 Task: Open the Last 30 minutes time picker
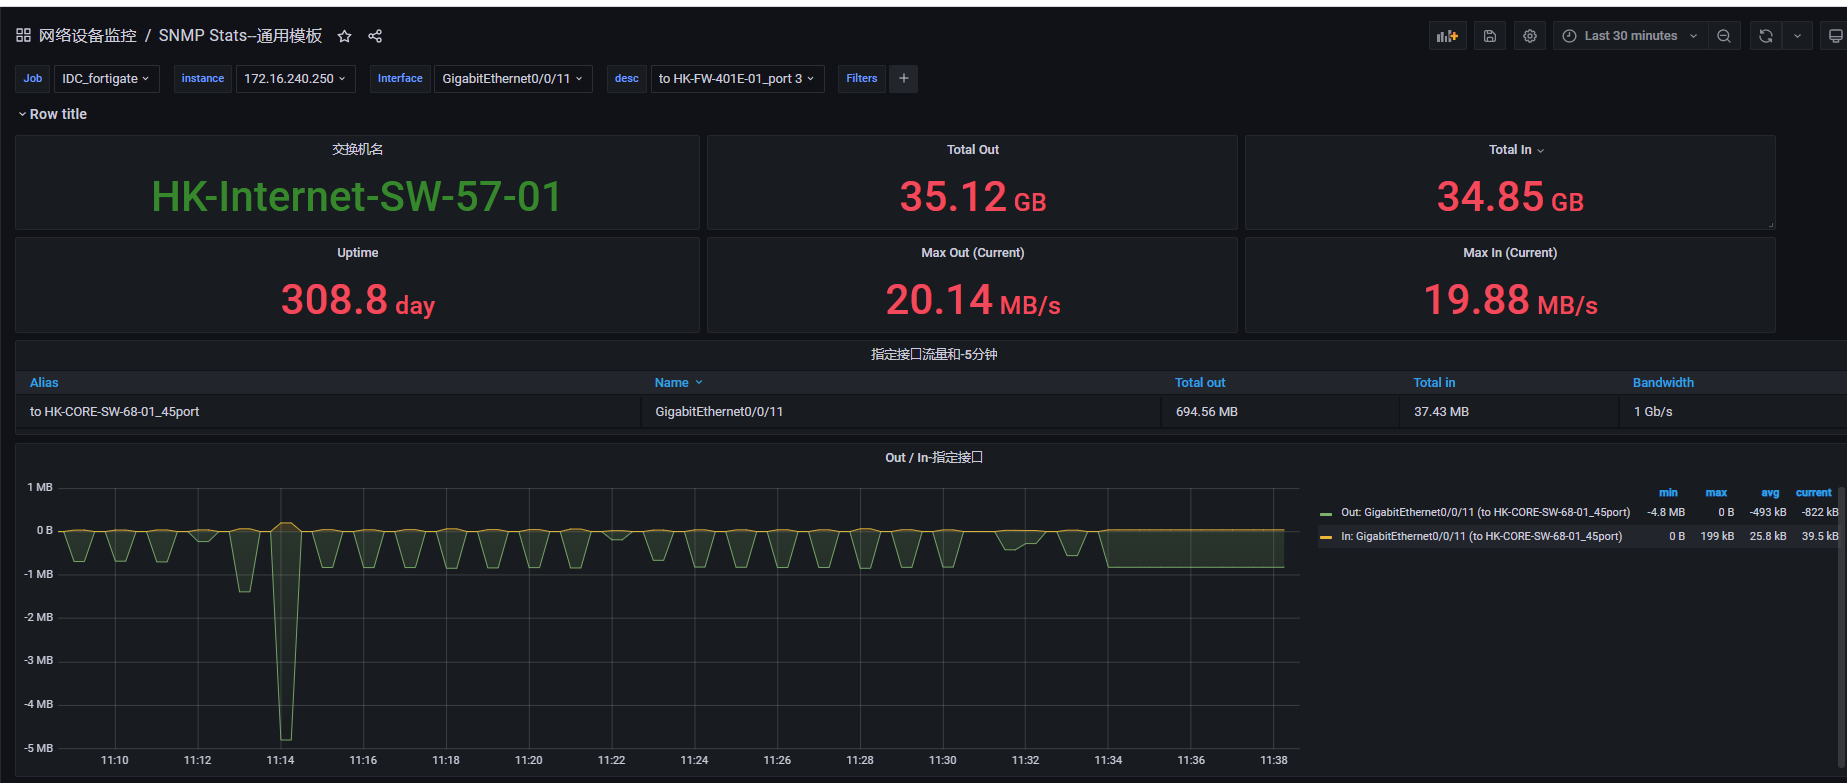click(1630, 36)
